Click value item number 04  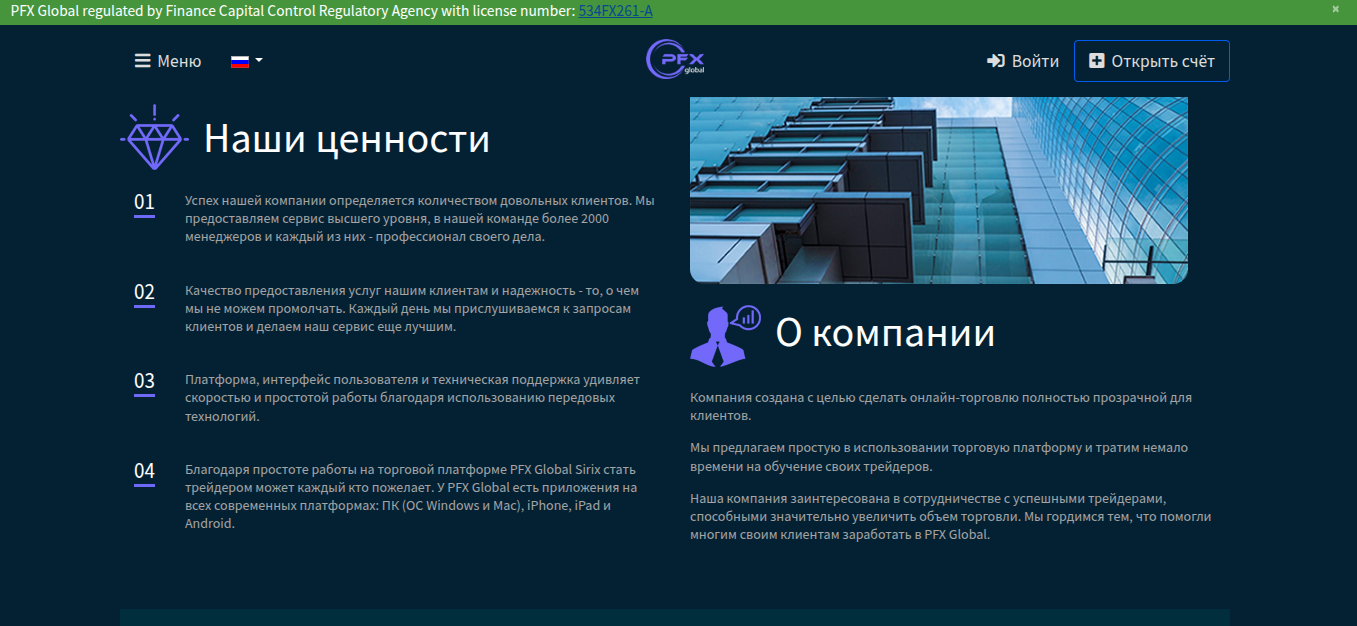click(145, 471)
